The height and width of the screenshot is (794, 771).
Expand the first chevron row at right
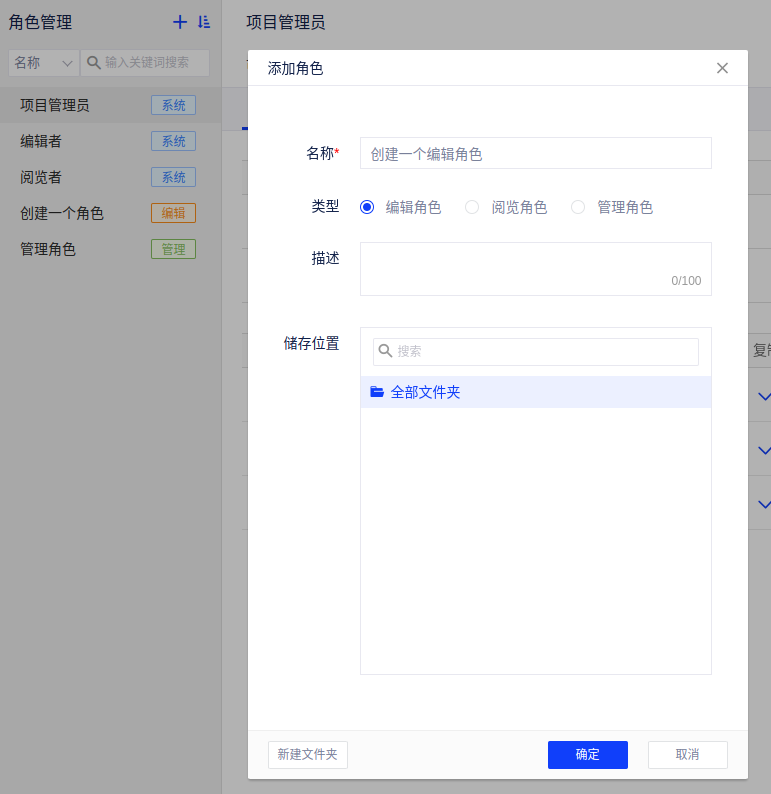pos(764,397)
